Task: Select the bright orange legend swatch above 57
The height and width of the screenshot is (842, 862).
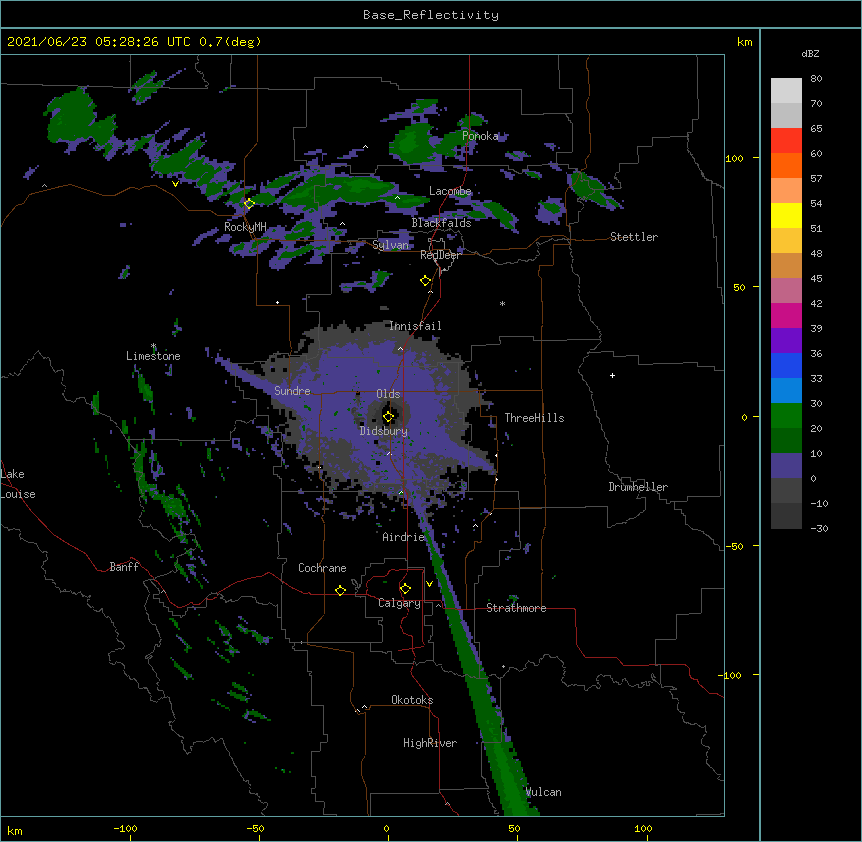Action: [786, 165]
